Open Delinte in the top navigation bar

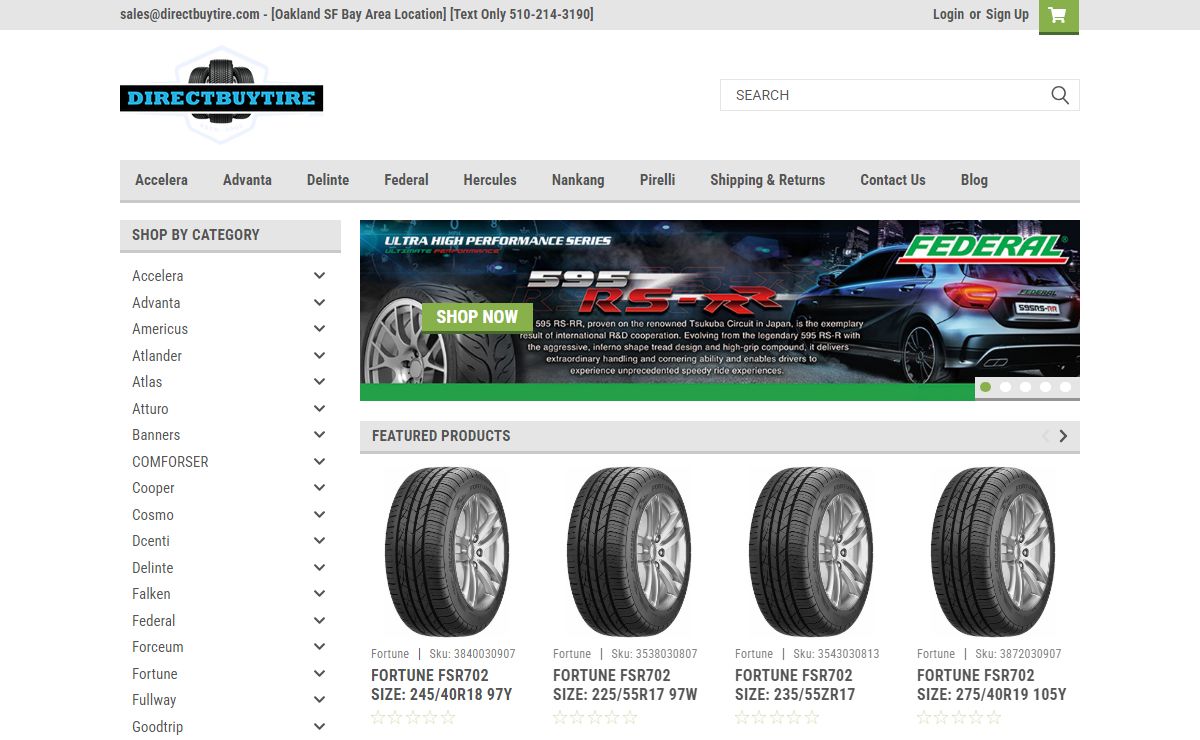pos(328,180)
